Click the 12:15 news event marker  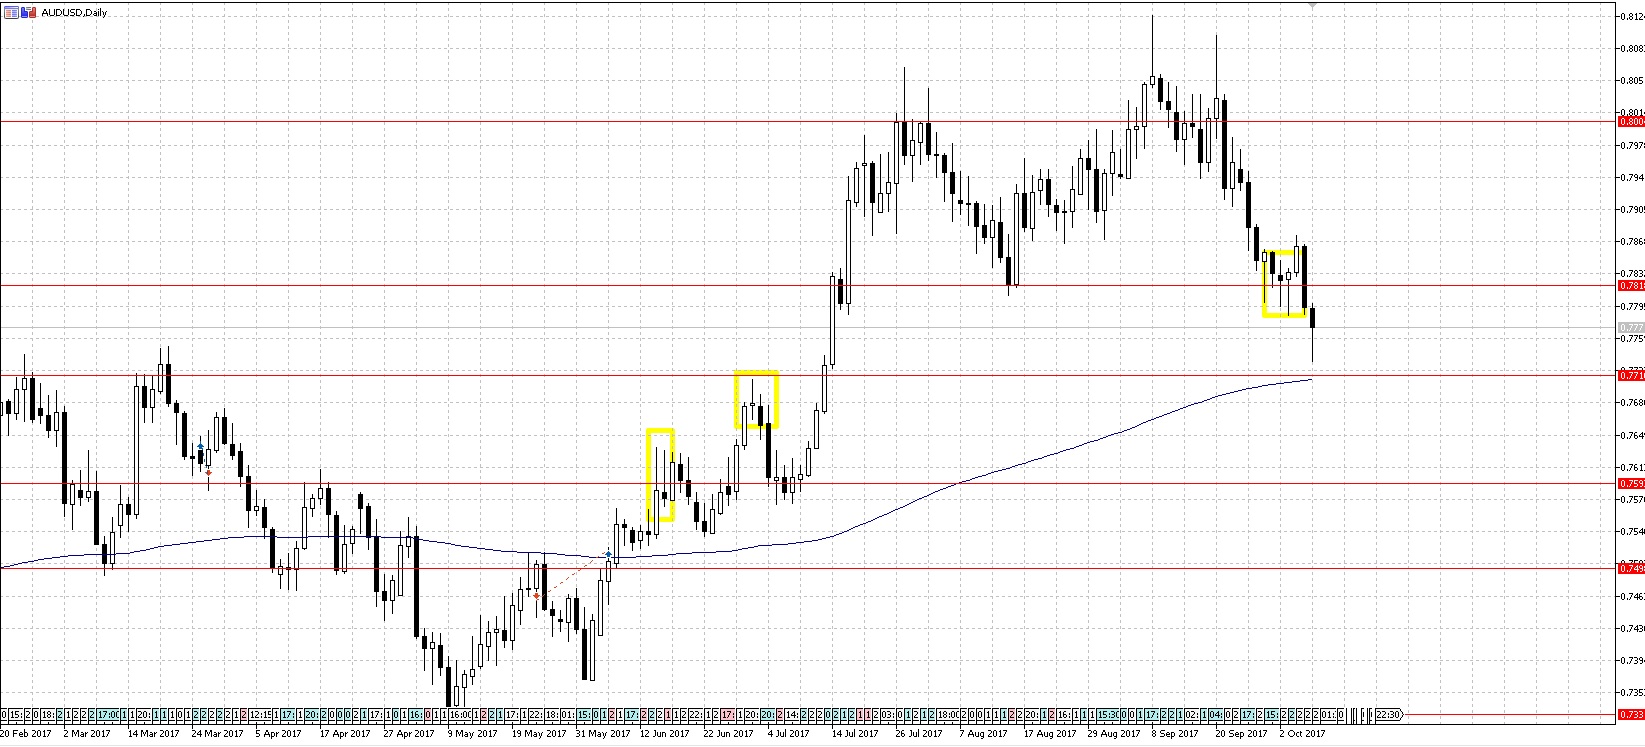(x=260, y=715)
